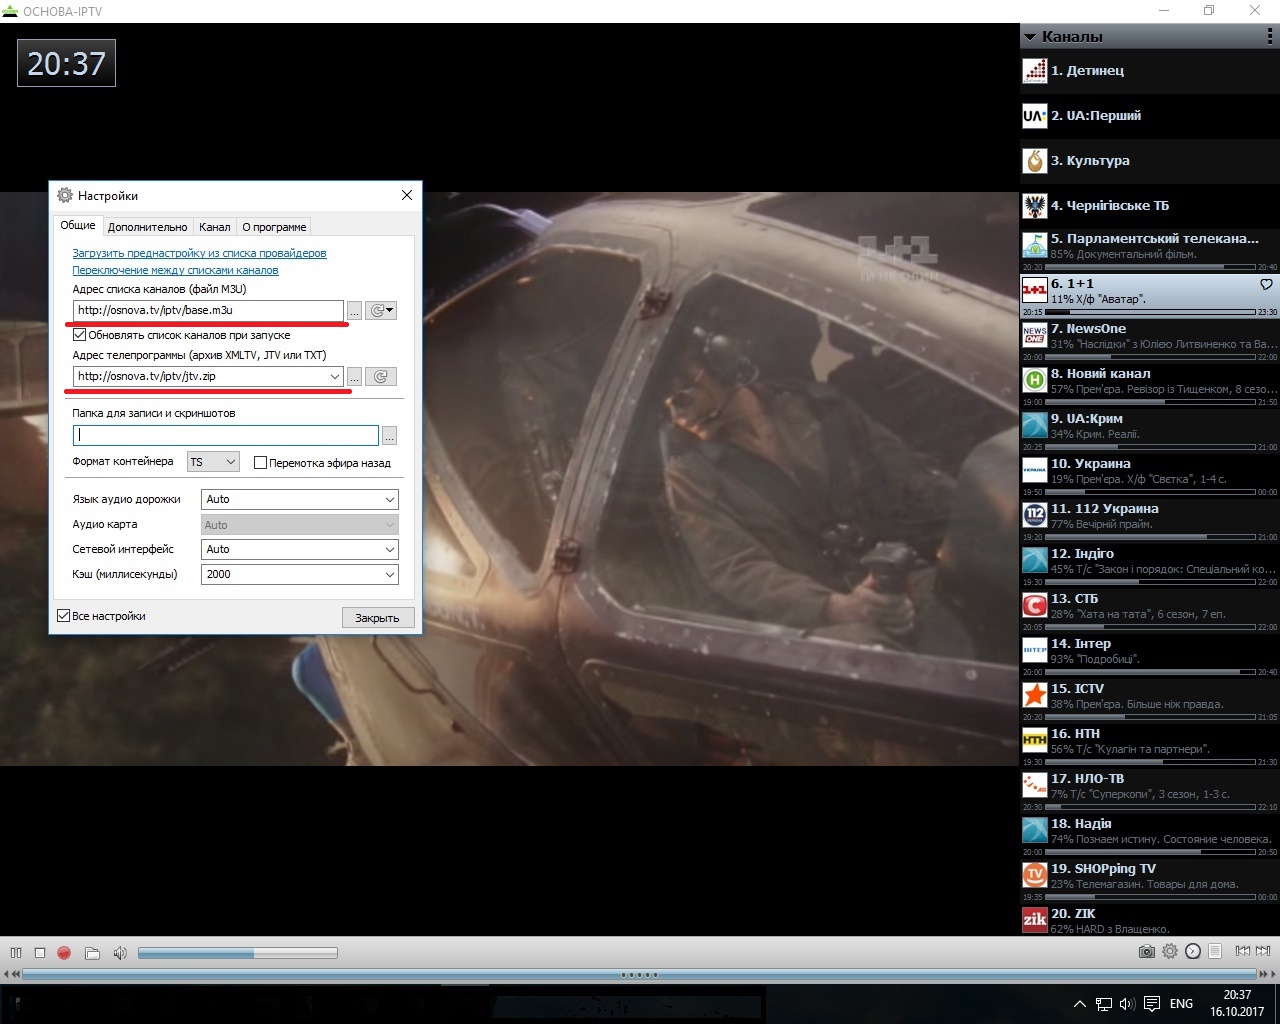Toggle favorite heart on channel 1+1

[1266, 285]
